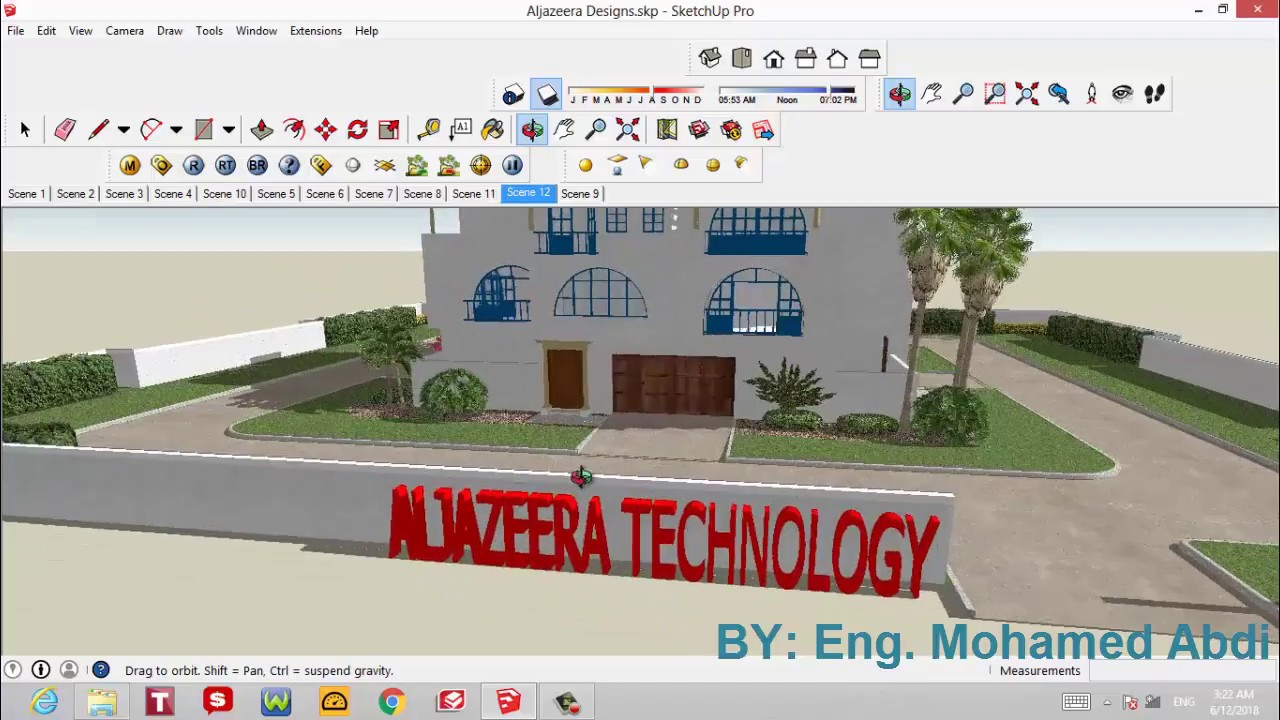Switch to Back view icon

coord(838,58)
